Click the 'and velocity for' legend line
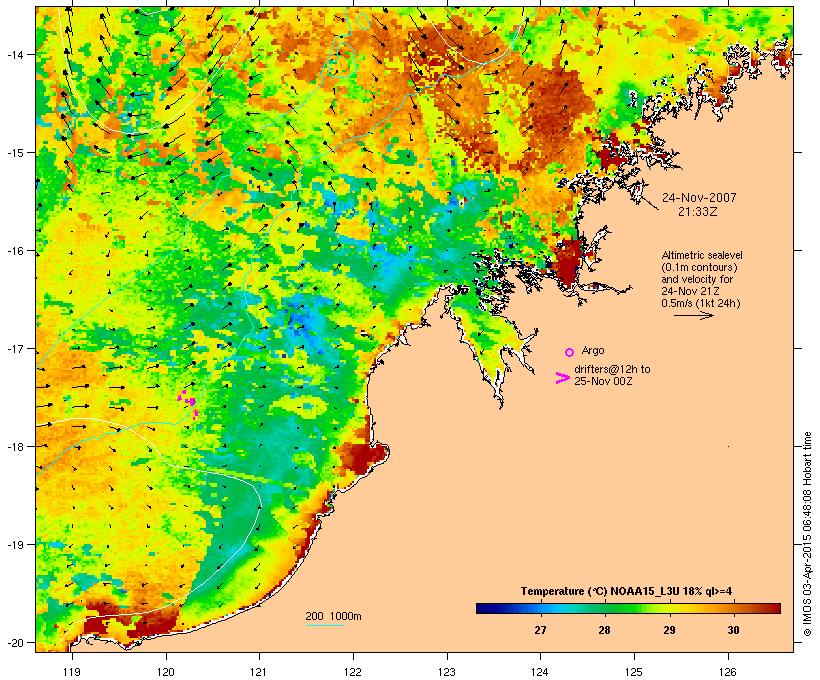This screenshot has height=680, width=820. [x=697, y=279]
